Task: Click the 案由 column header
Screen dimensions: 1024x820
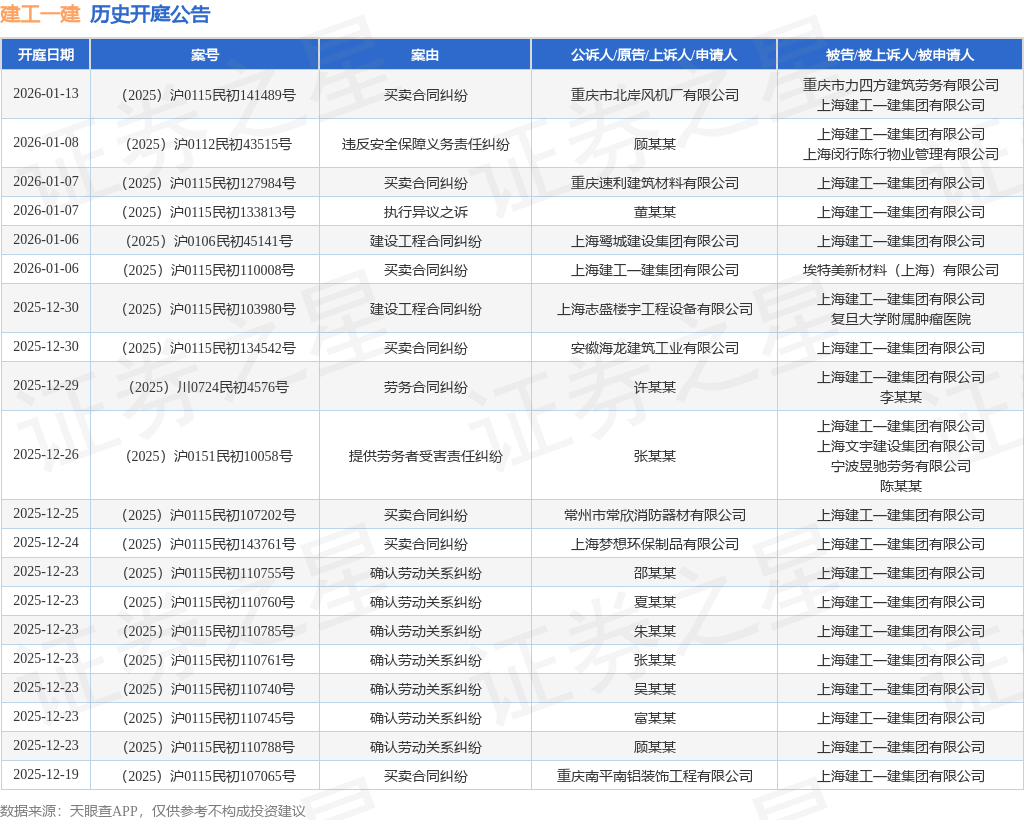Action: [425, 55]
